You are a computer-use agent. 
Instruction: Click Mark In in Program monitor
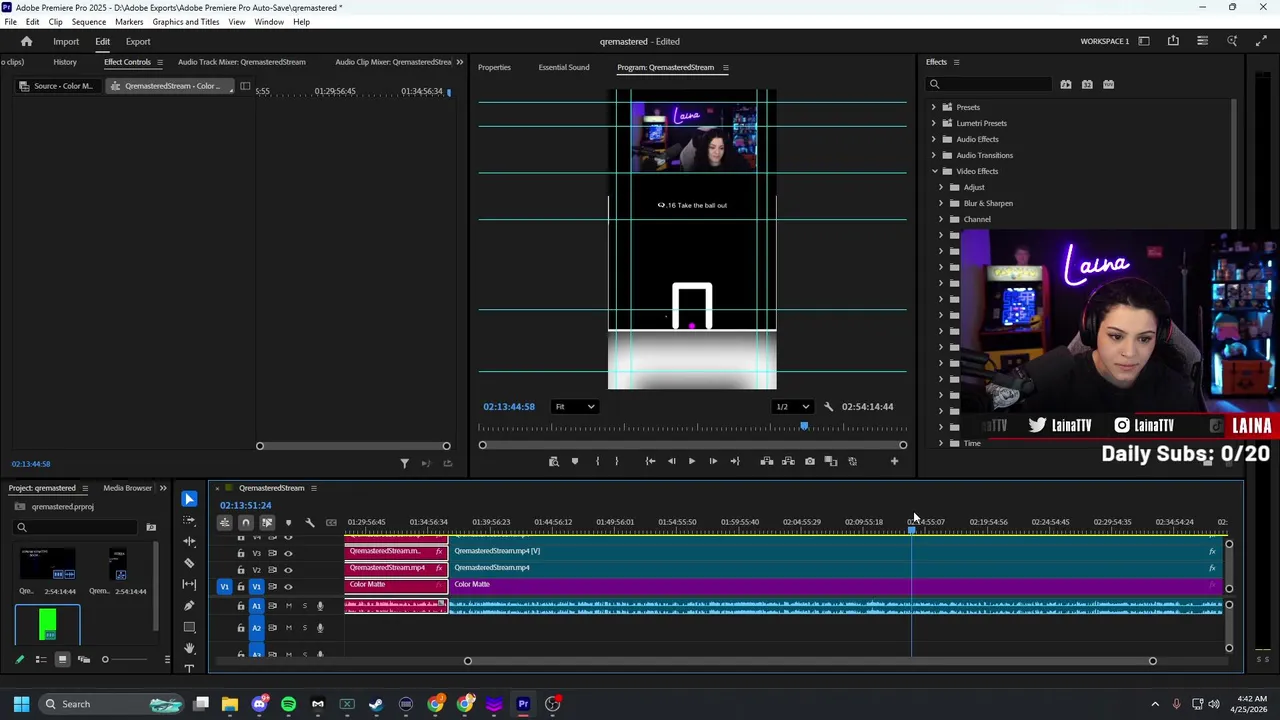point(597,461)
